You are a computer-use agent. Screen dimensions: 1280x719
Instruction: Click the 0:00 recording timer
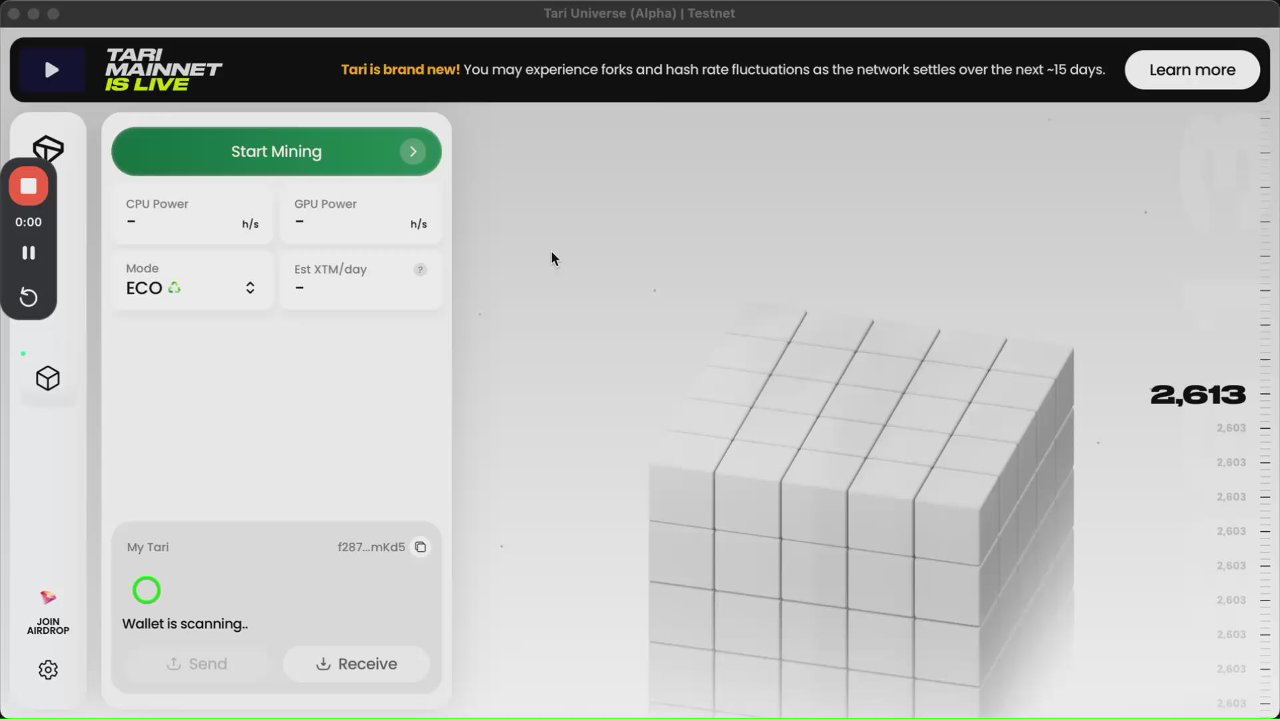coord(29,222)
